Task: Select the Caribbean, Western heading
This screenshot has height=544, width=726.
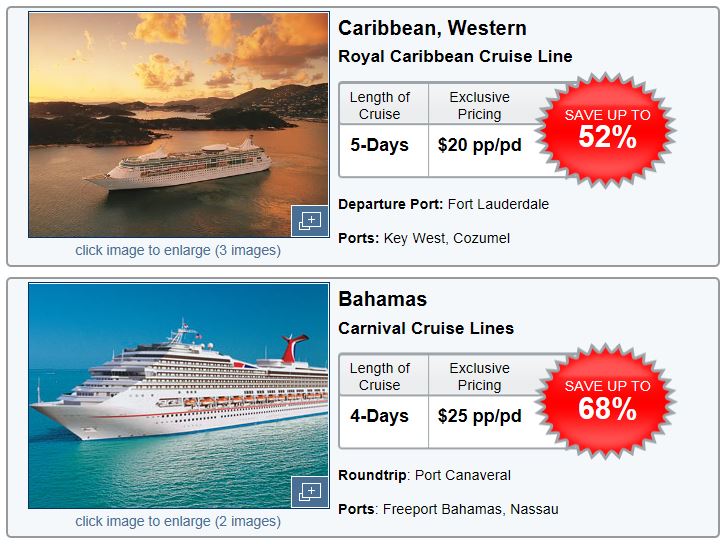Action: (x=432, y=28)
